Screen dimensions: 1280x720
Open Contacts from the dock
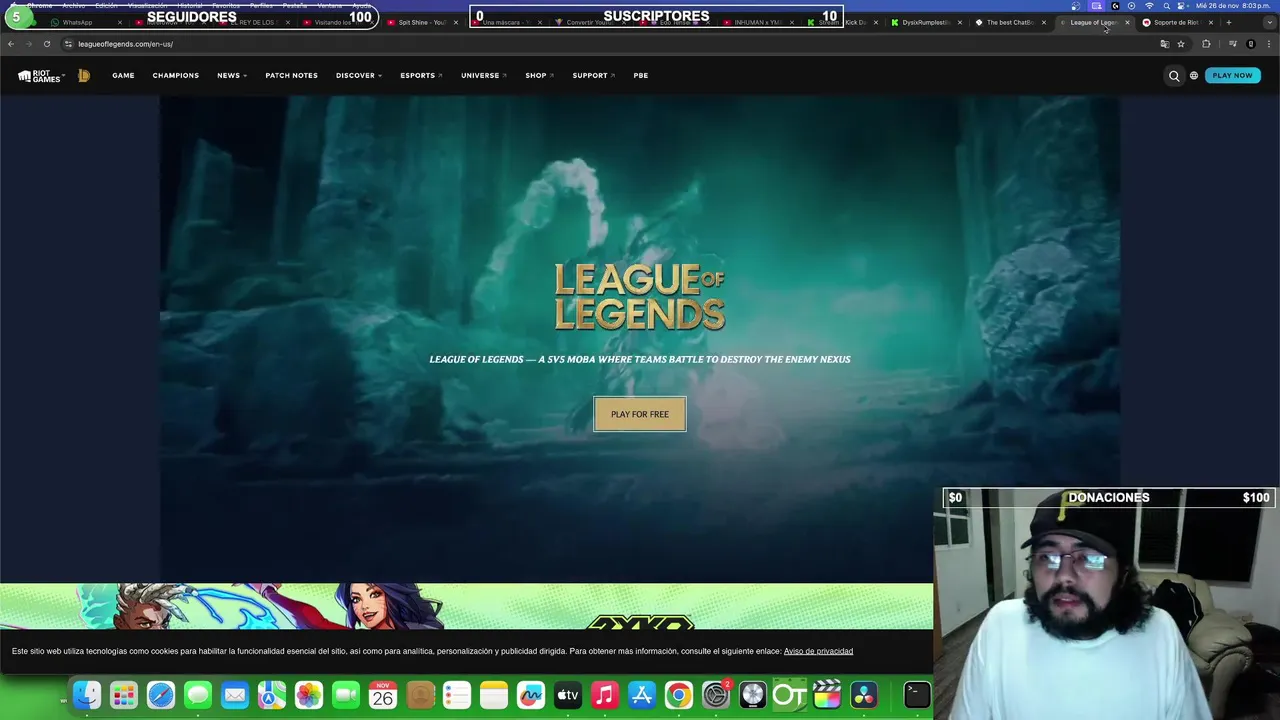click(420, 694)
